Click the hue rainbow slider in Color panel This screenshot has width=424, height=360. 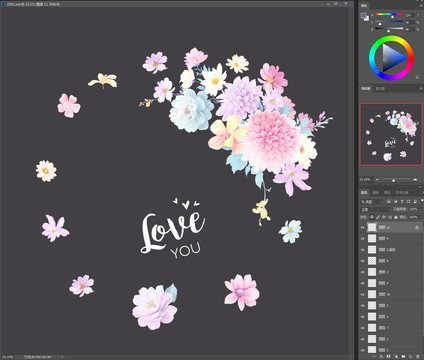pos(389,14)
